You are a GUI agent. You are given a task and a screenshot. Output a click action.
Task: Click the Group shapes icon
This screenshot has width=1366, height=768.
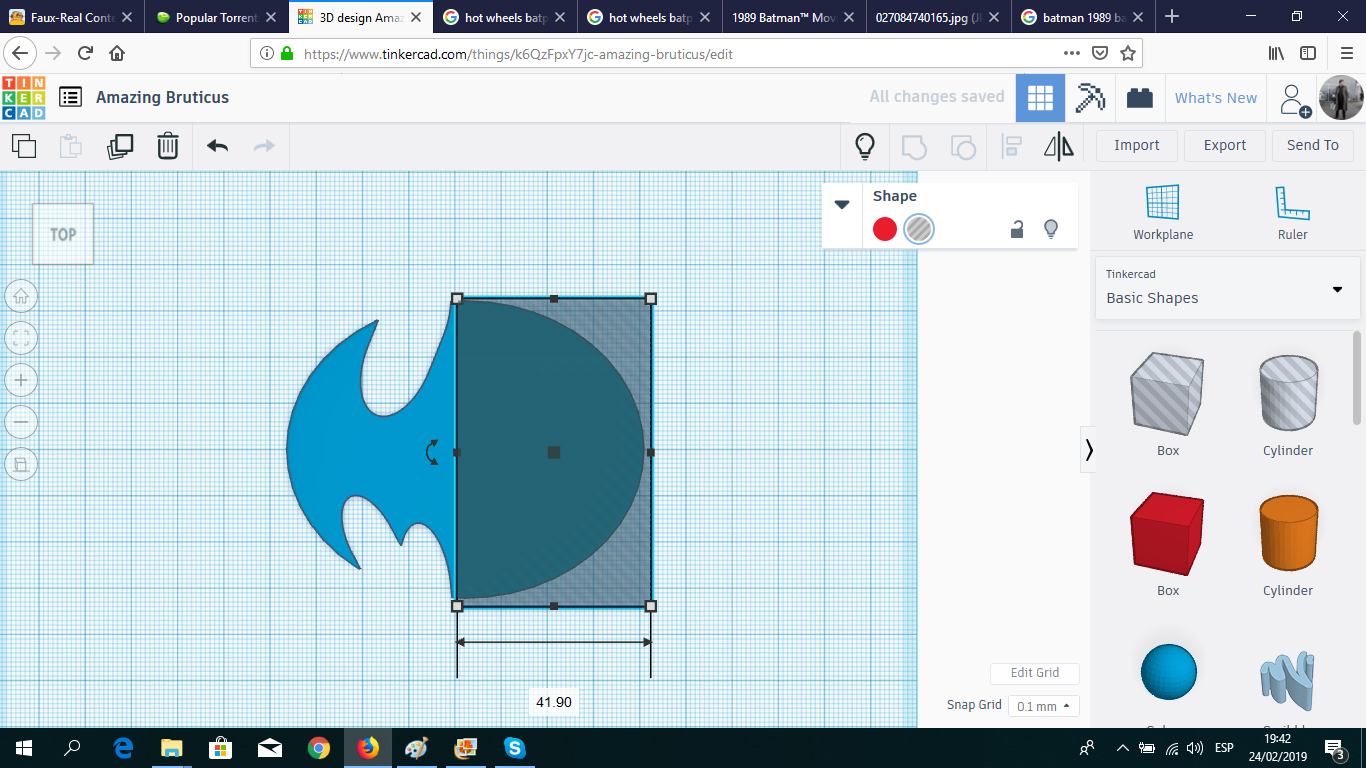pos(914,146)
